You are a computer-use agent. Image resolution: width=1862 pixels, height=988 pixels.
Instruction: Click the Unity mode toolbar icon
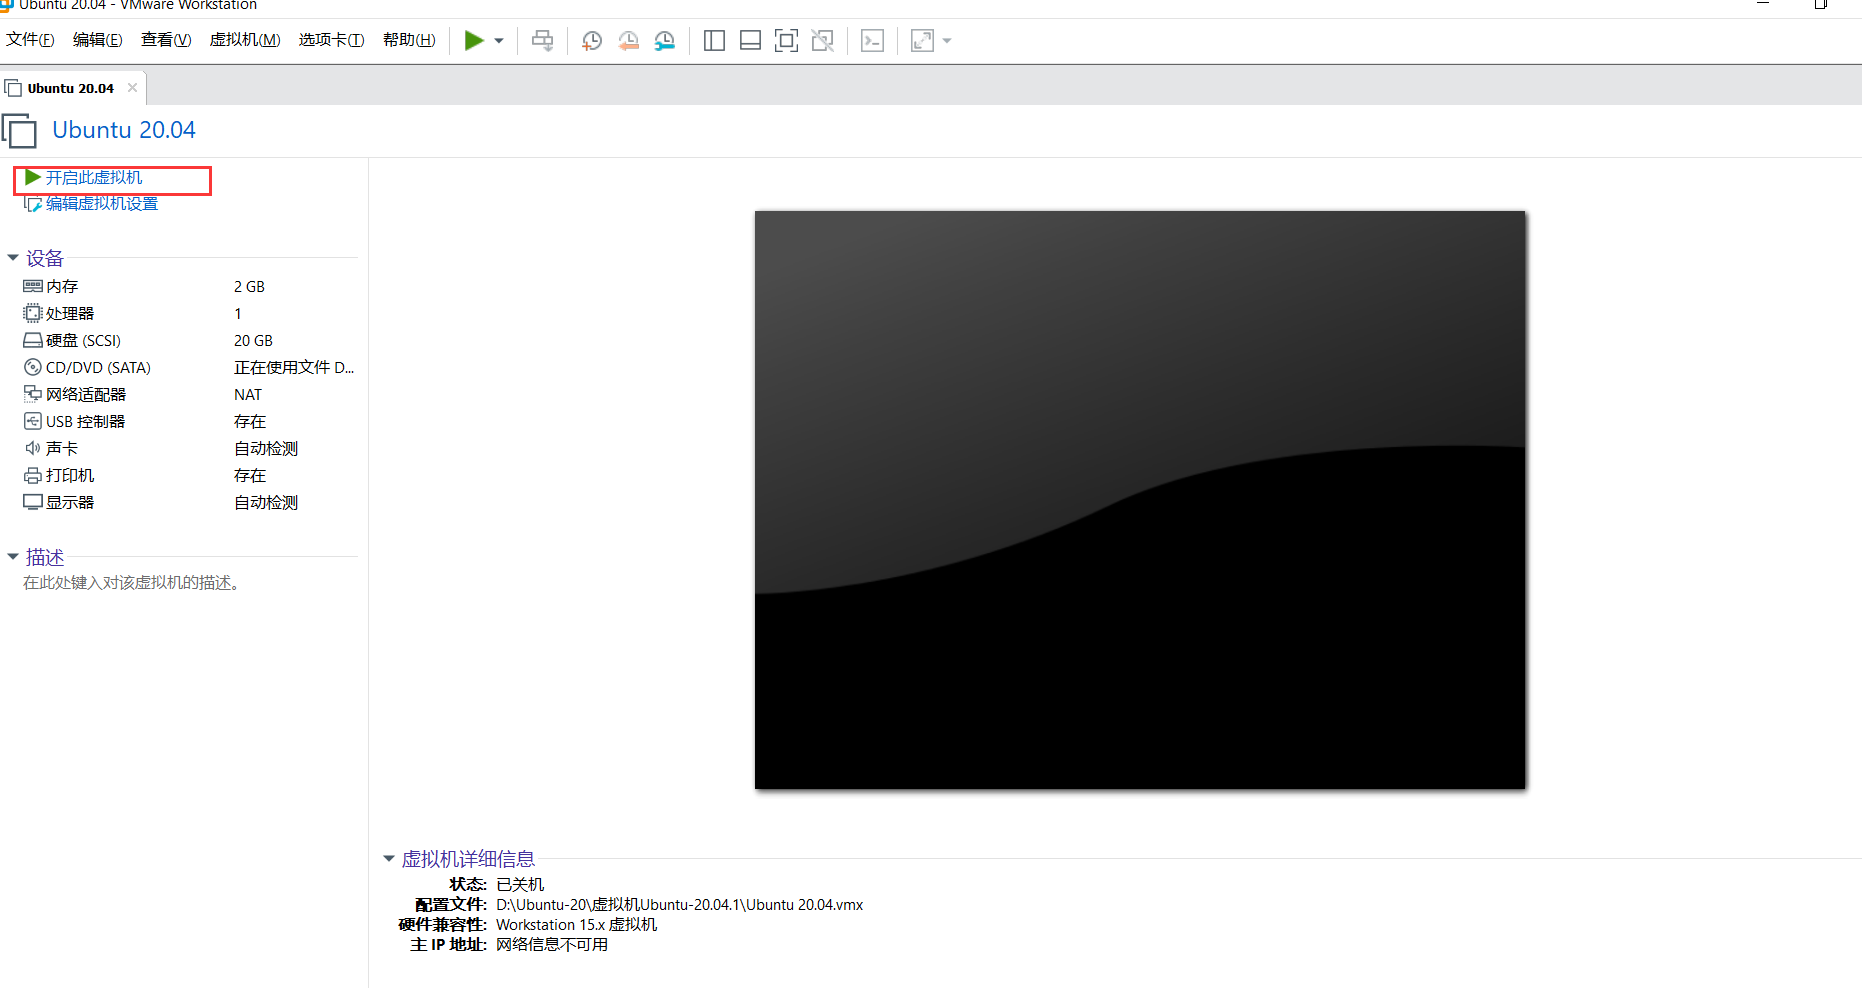tap(822, 41)
